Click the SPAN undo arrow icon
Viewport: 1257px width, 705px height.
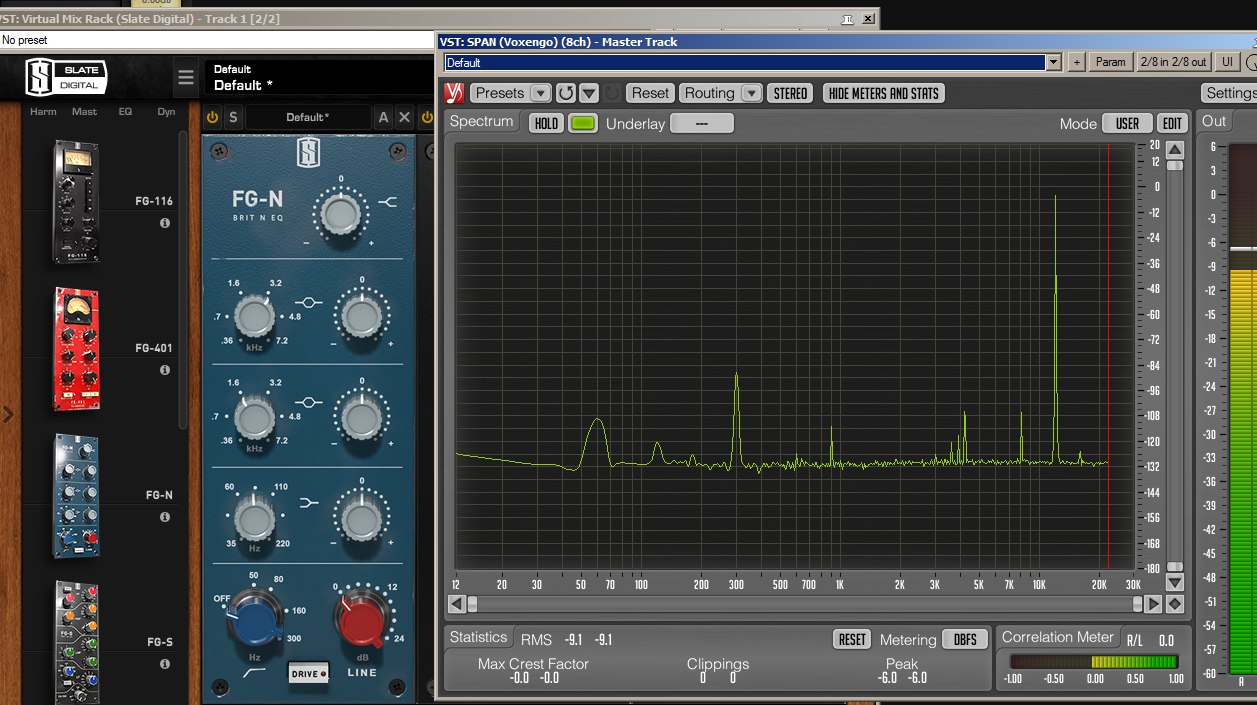566,93
